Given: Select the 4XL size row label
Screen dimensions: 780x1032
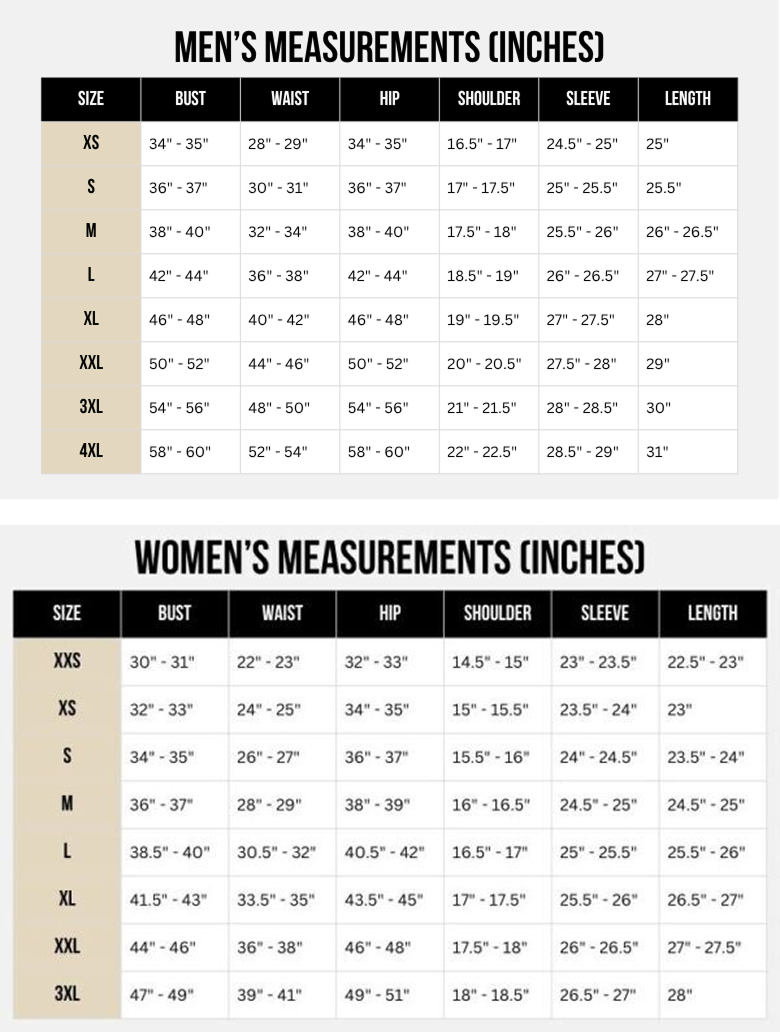Looking at the screenshot, I should pyautogui.click(x=91, y=451).
